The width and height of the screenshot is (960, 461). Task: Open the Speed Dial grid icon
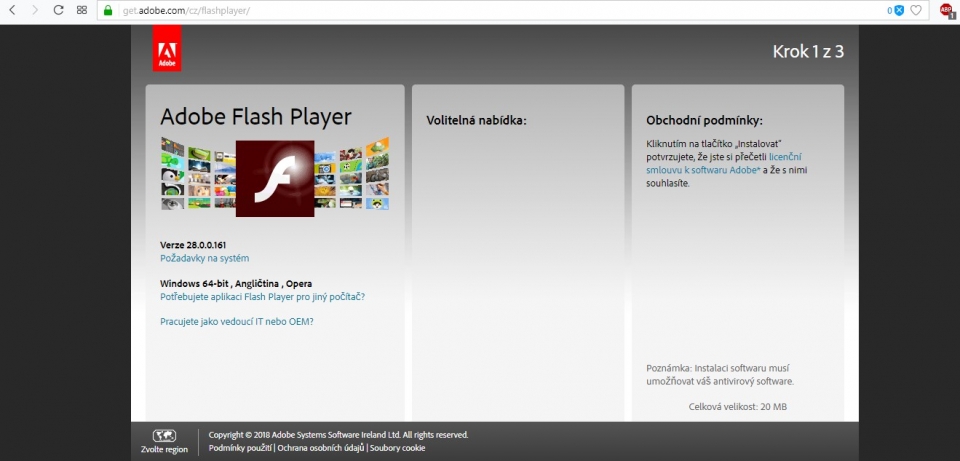coord(81,10)
